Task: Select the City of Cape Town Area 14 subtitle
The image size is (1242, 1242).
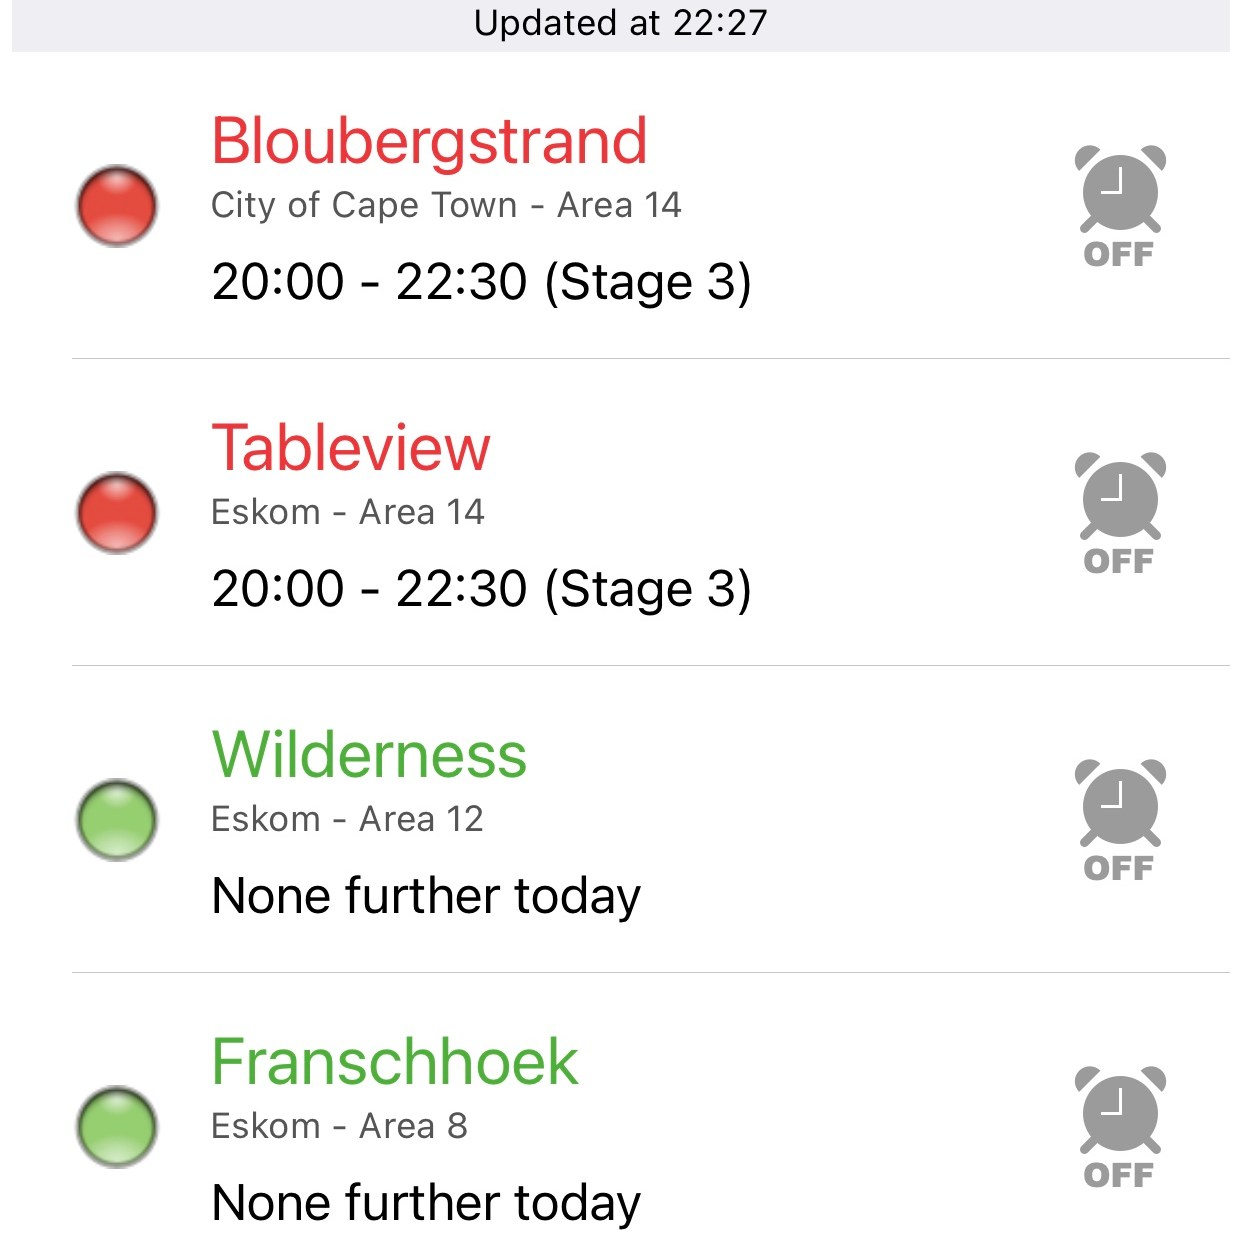Action: pyautogui.click(x=446, y=205)
